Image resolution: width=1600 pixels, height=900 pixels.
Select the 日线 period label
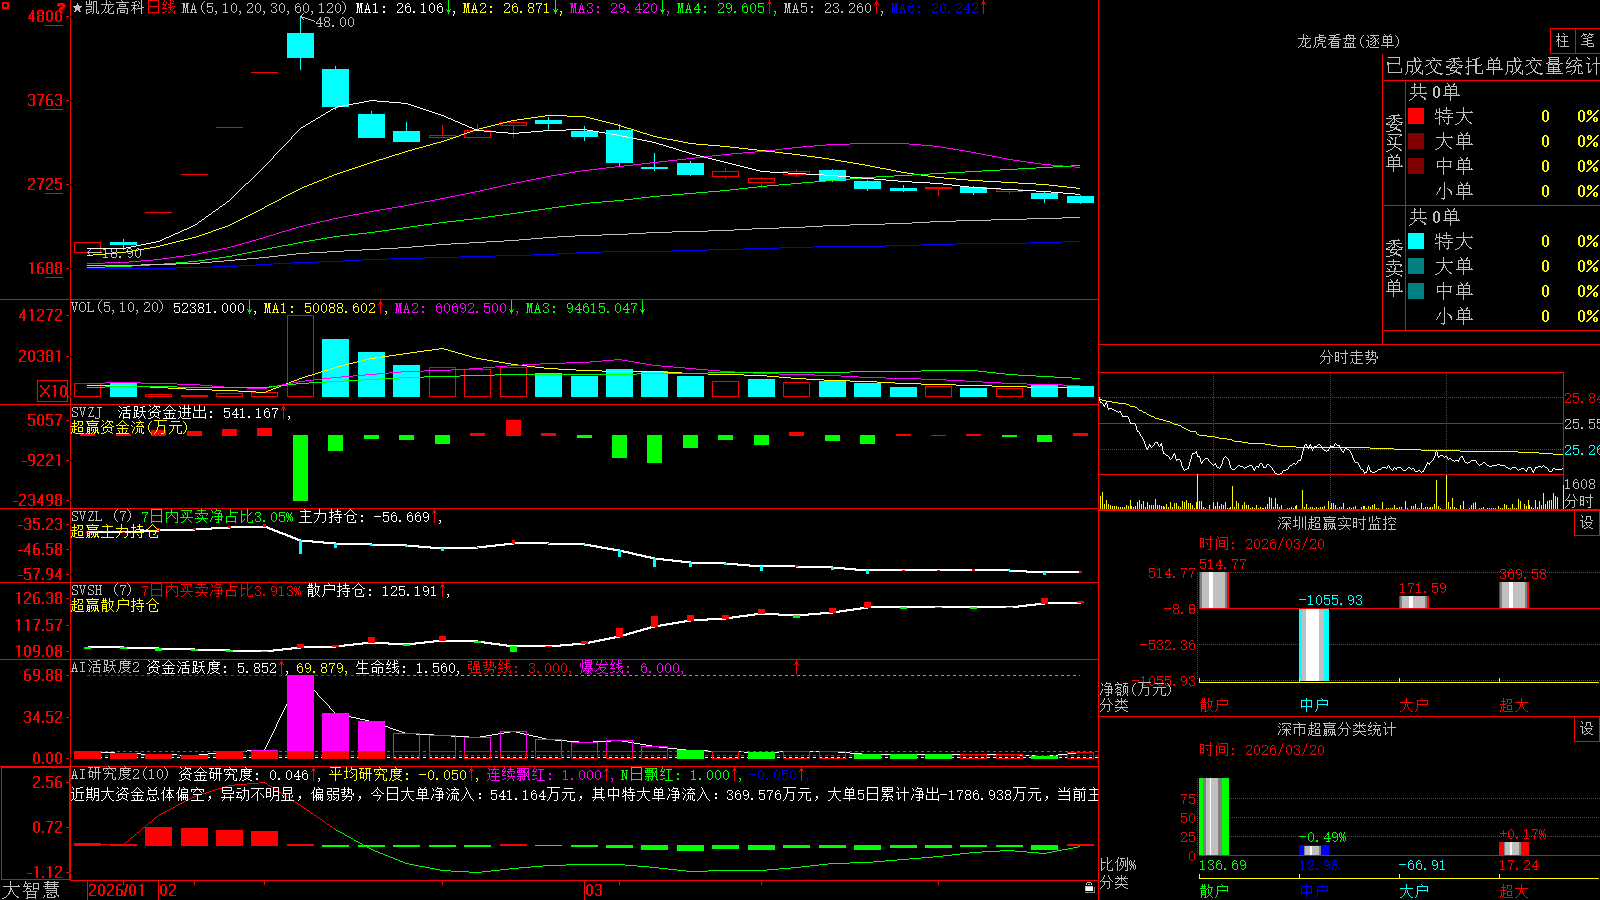click(161, 8)
